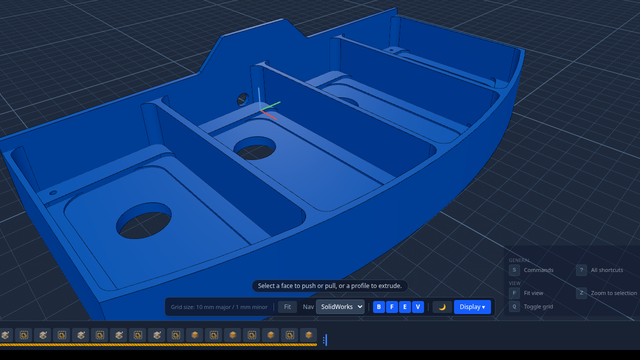Image resolution: width=640 pixels, height=360 pixels.
Task: Click the All shortcuts label
Action: (607, 270)
